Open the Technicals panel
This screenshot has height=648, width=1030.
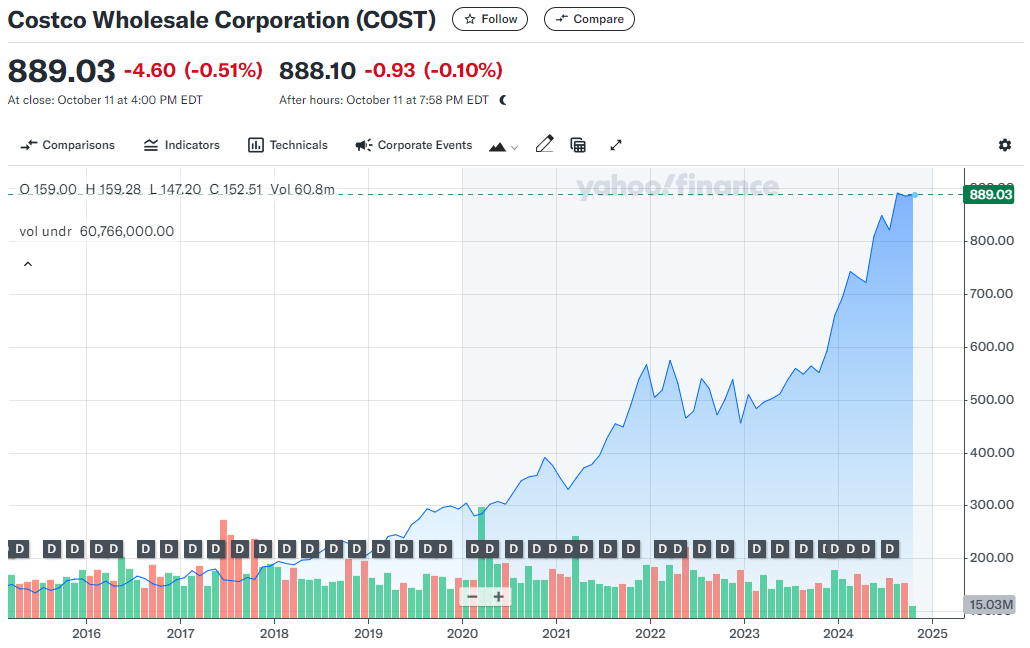coord(288,145)
